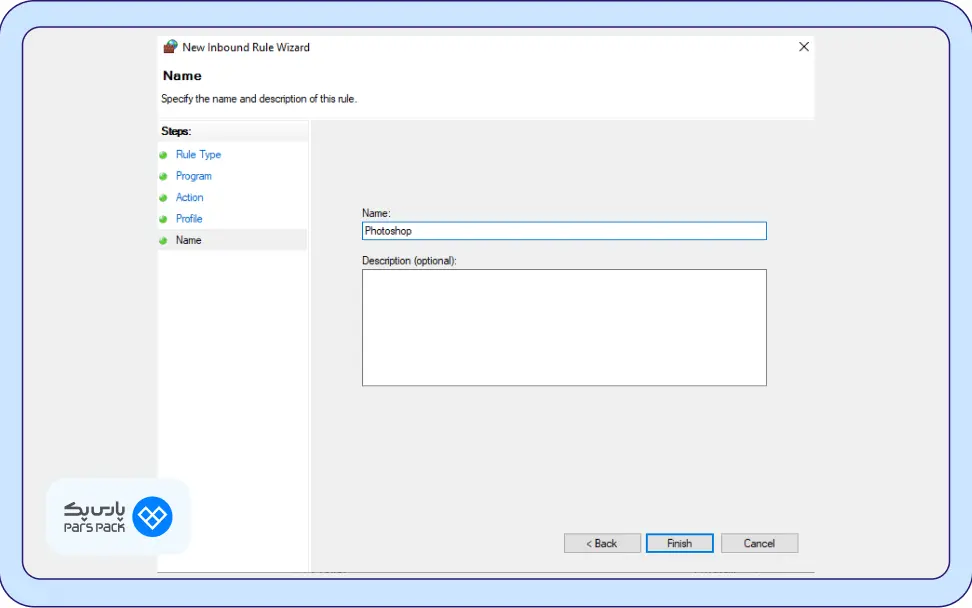The image size is (972, 608).
Task: Click the Pars Pack logo
Action: (x=118, y=517)
